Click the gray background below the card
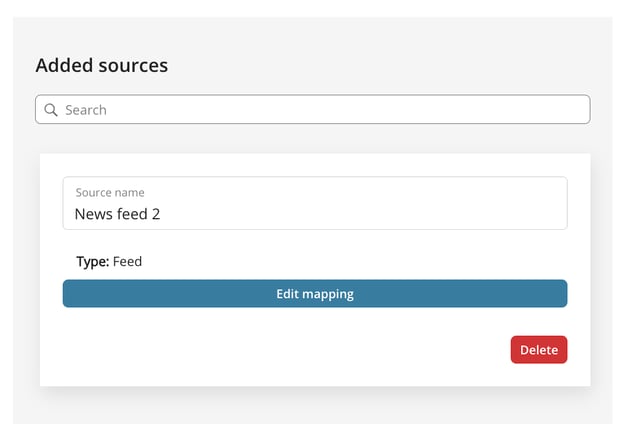This screenshot has width=629, height=435. (x=312, y=405)
